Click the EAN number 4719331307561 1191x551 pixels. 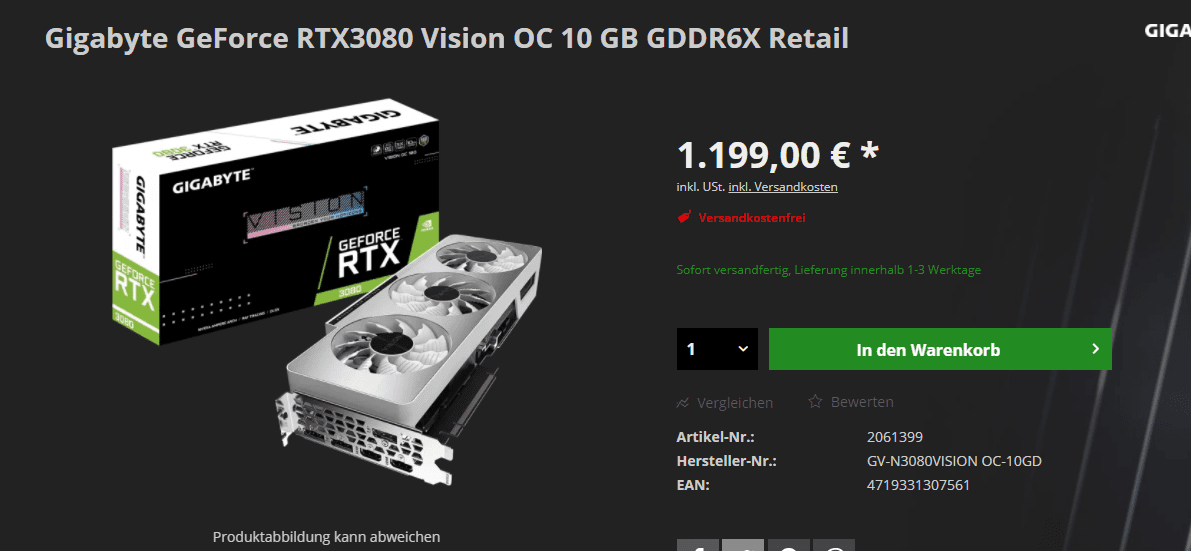[x=918, y=485]
